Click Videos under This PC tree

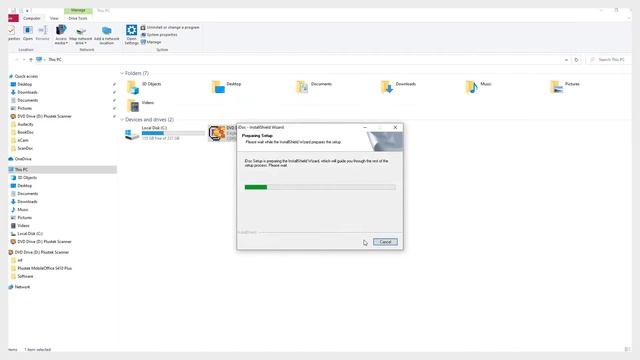coord(23,225)
